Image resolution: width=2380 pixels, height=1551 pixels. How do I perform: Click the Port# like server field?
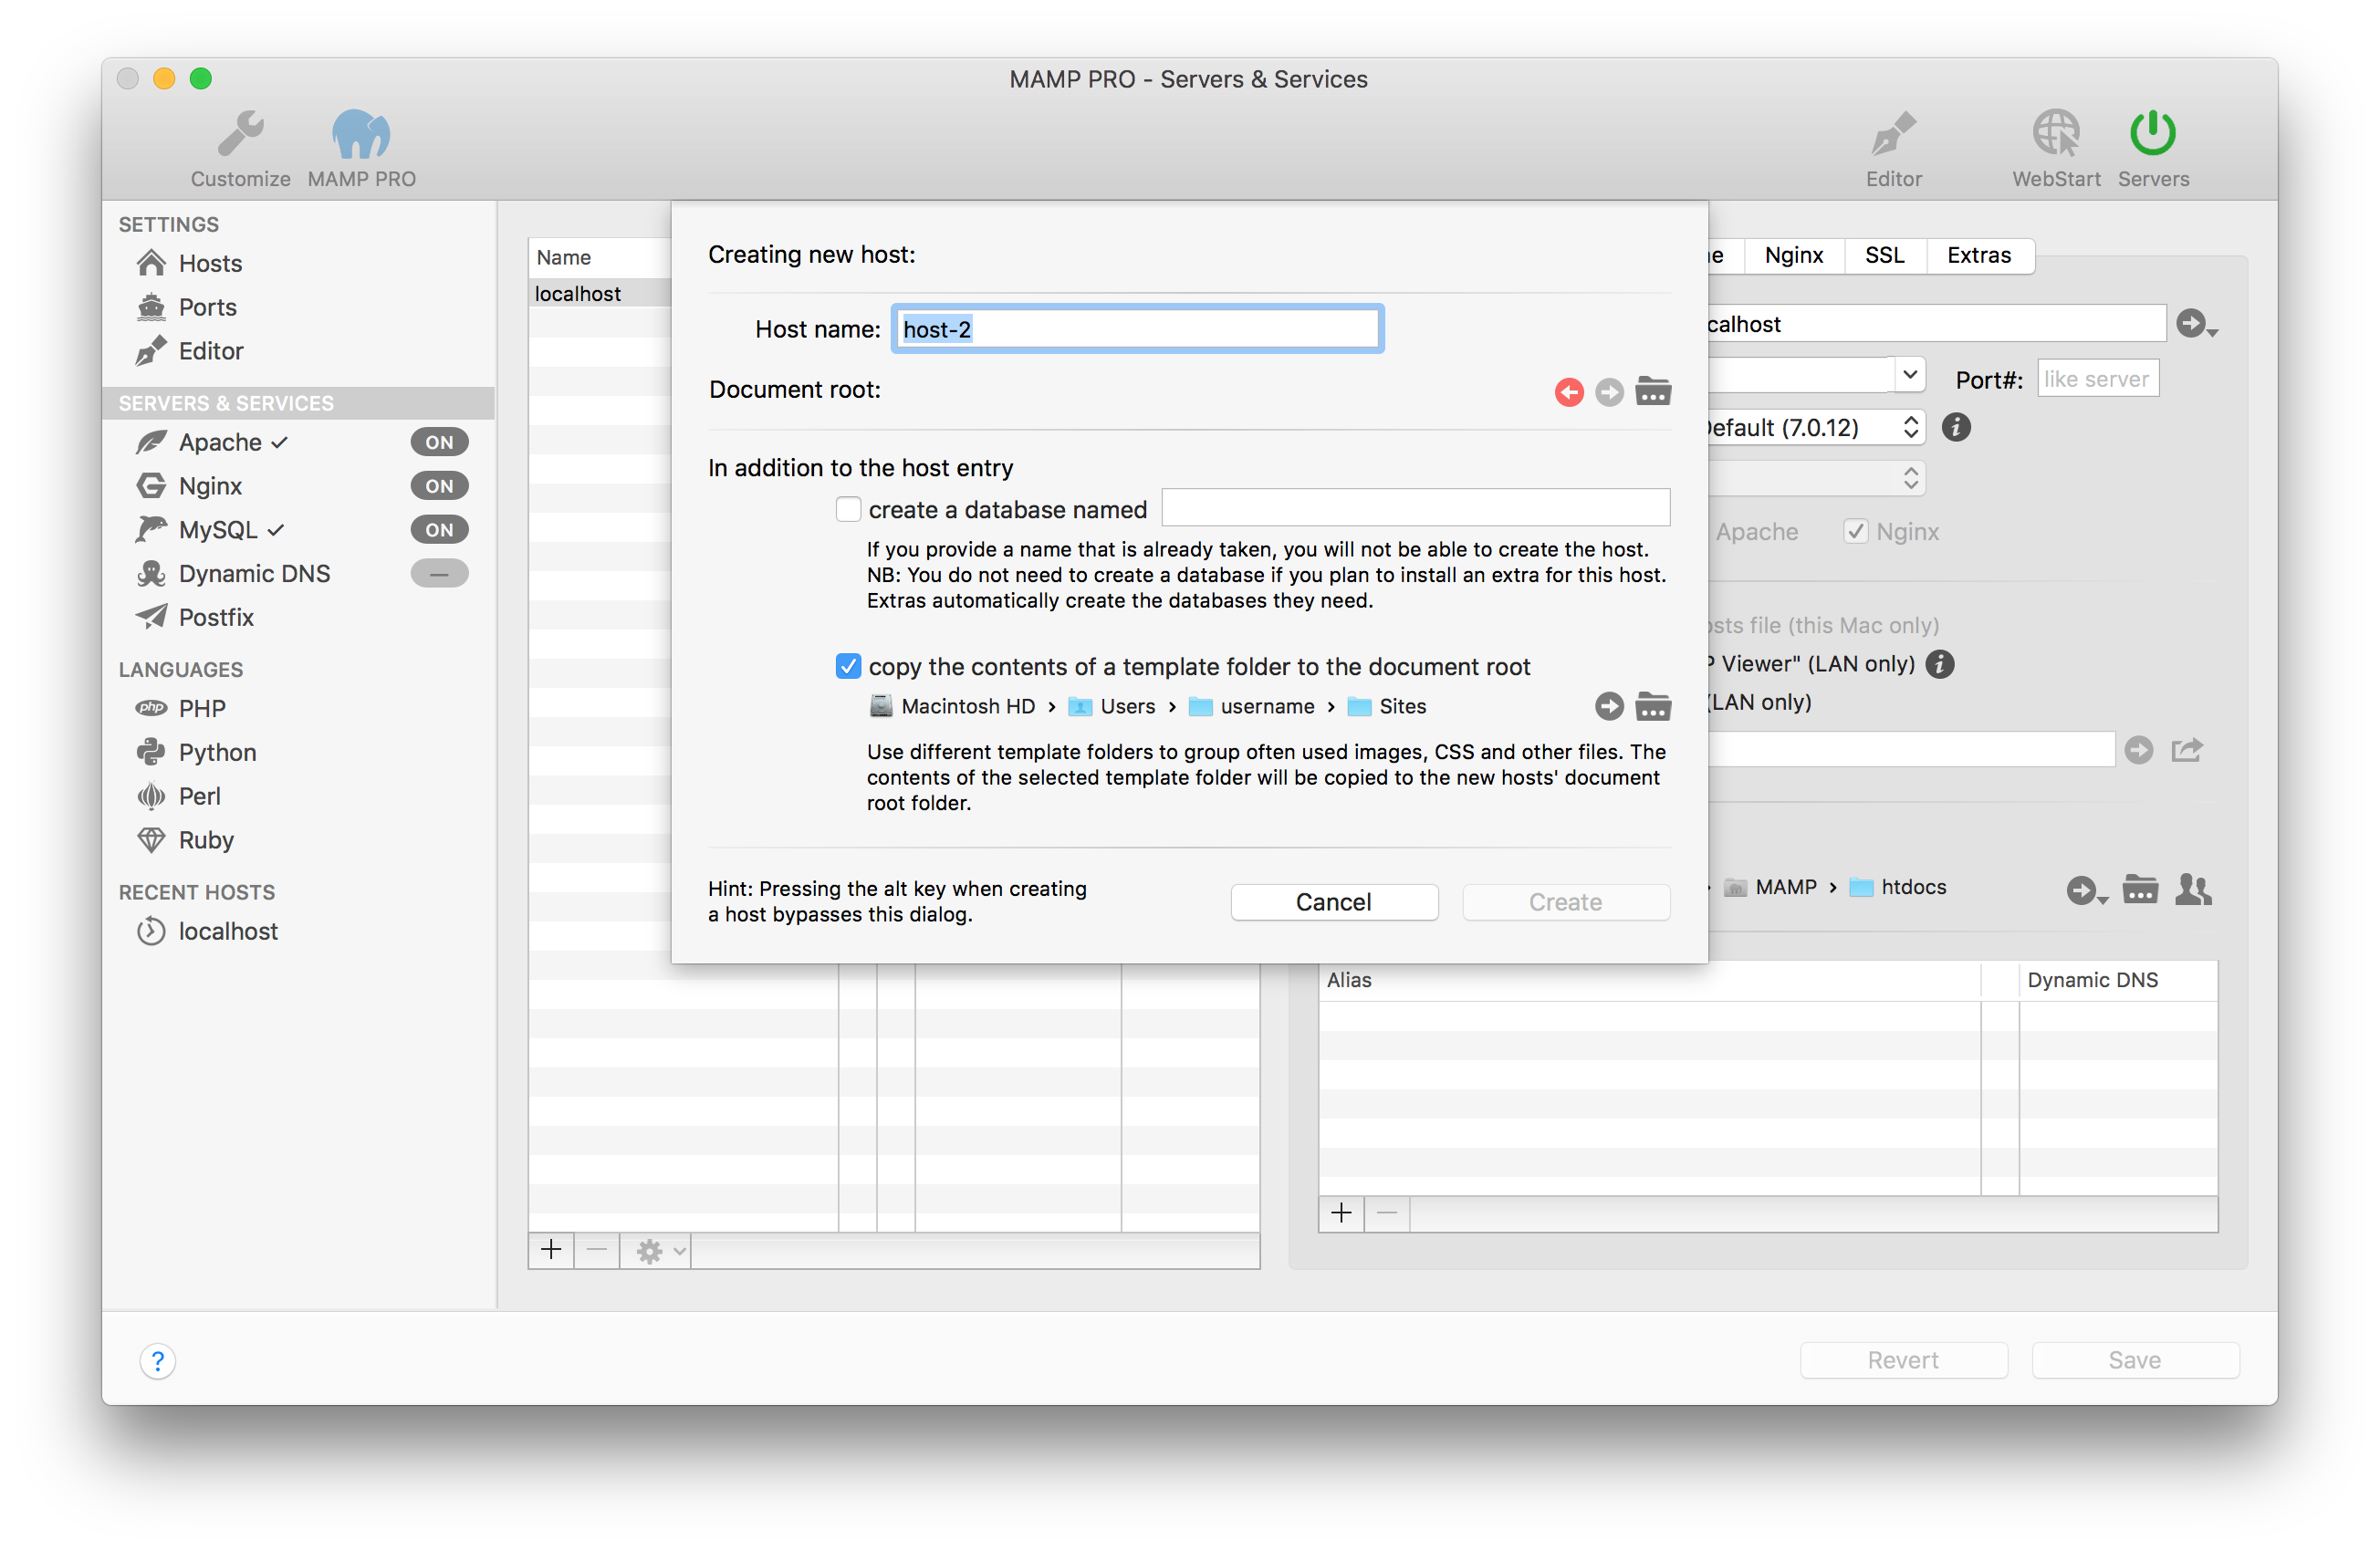2097,379
